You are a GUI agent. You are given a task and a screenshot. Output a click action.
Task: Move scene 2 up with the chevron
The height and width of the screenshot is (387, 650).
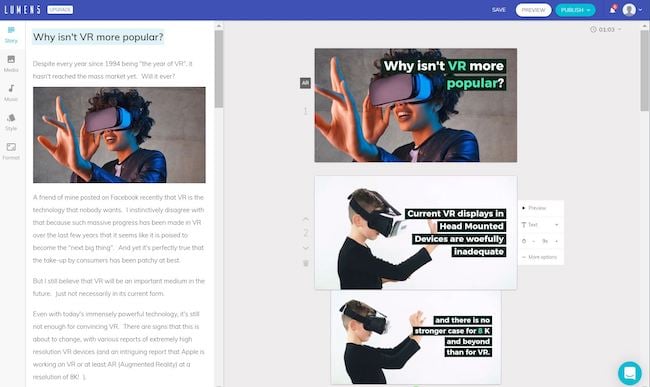306,219
